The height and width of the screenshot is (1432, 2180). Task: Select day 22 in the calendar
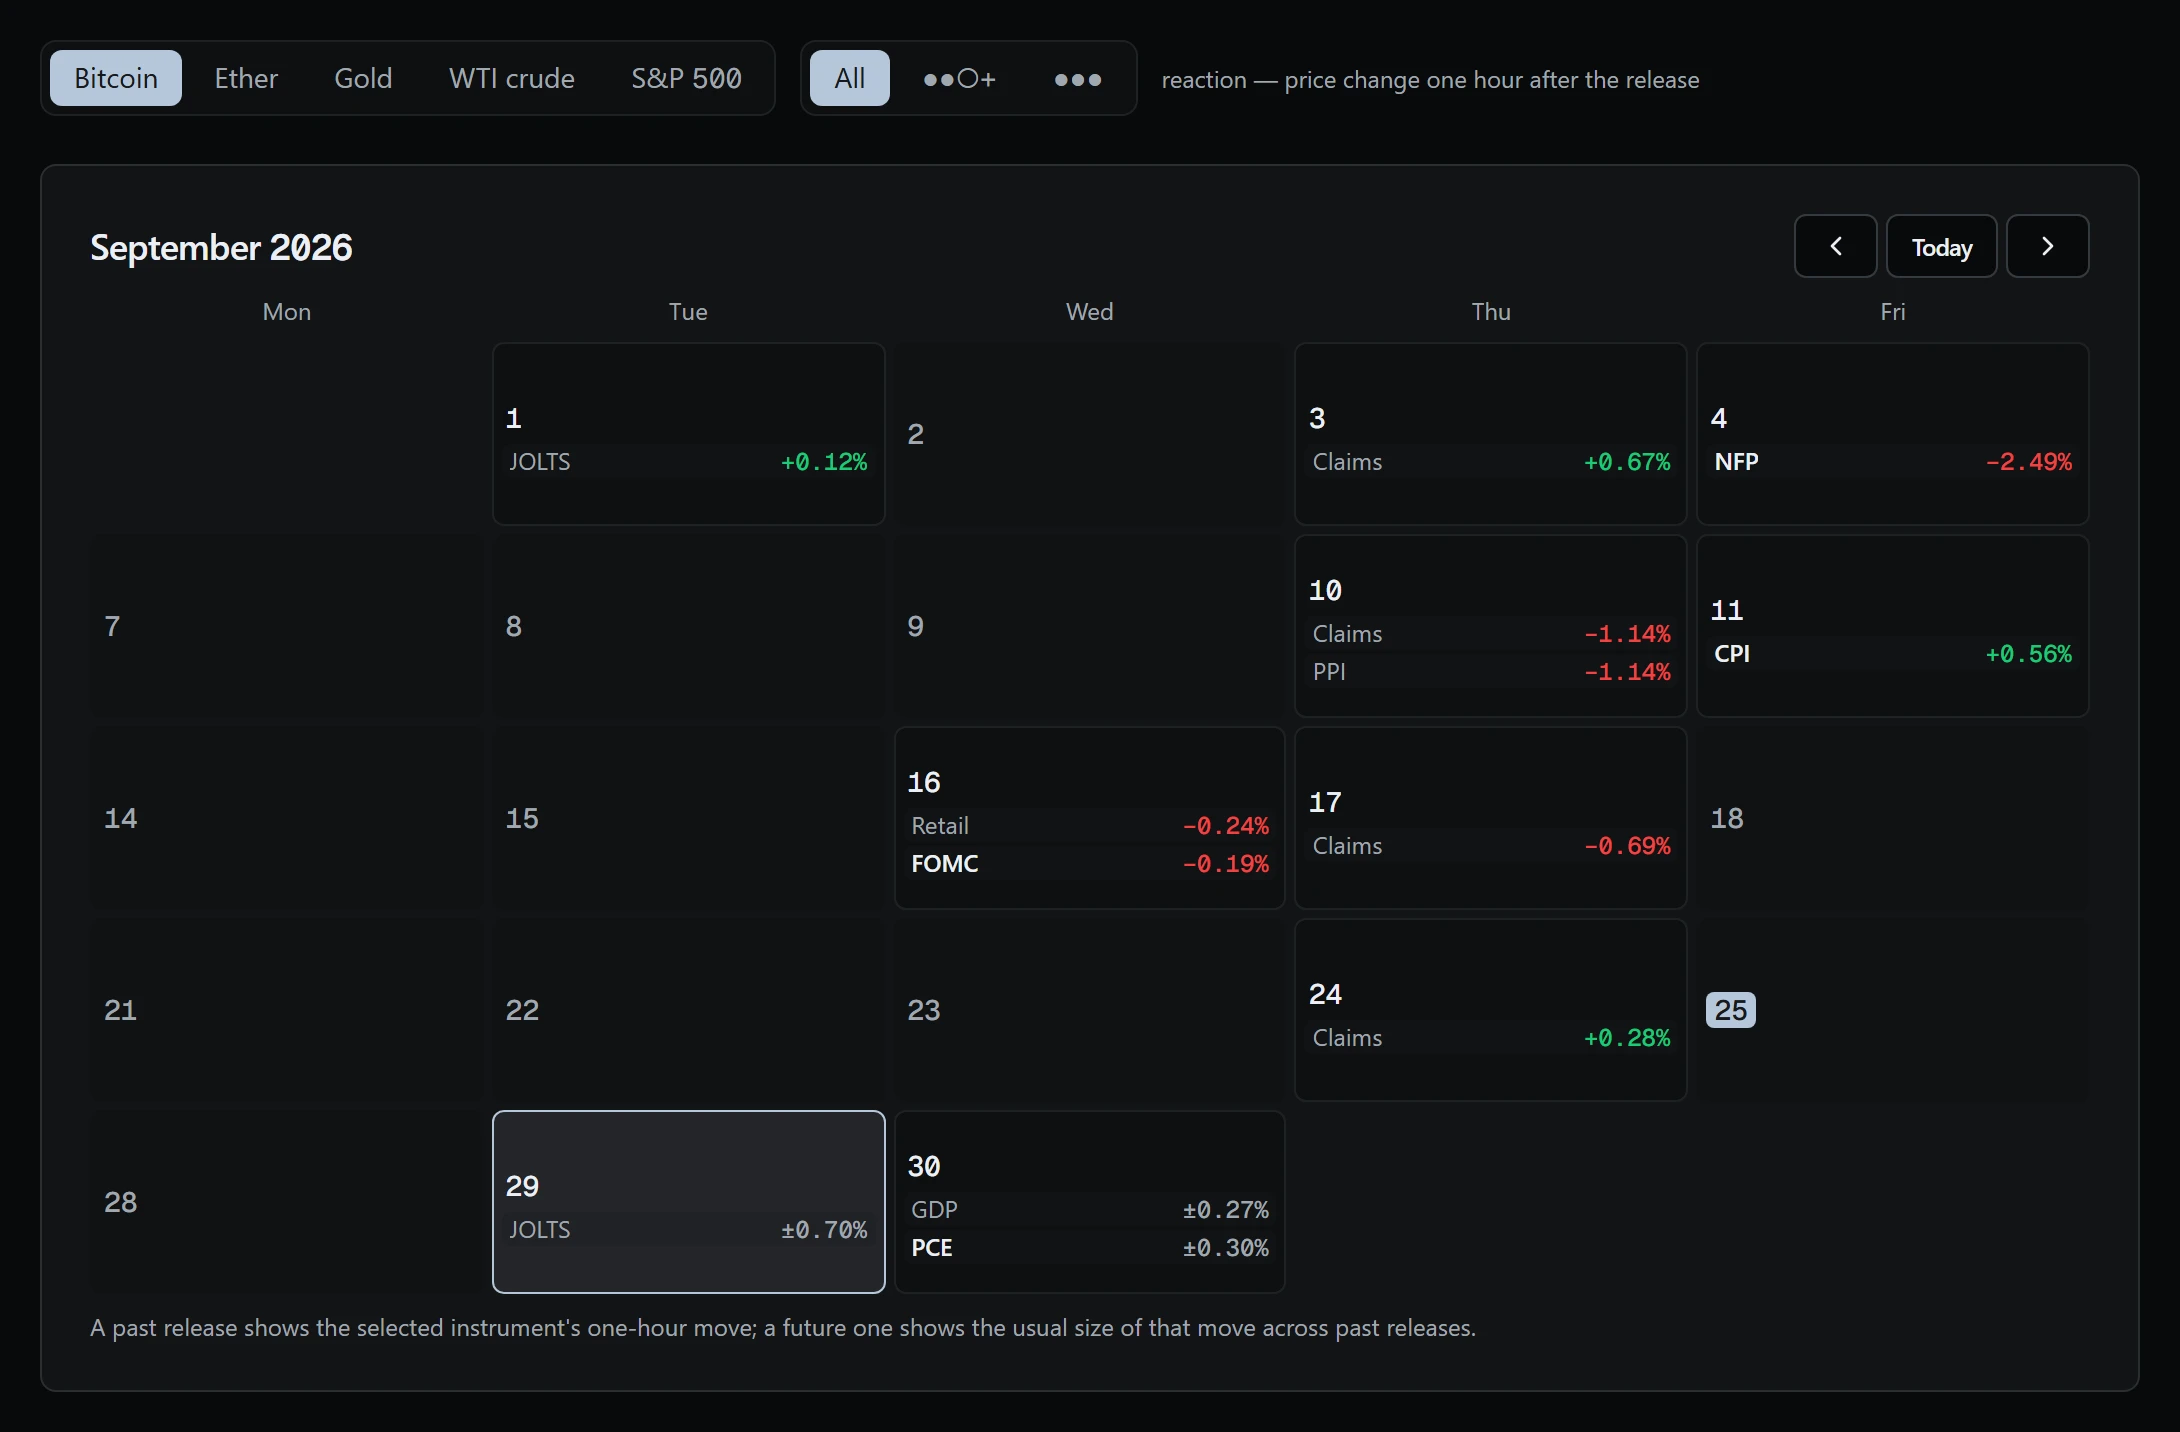[689, 1010]
